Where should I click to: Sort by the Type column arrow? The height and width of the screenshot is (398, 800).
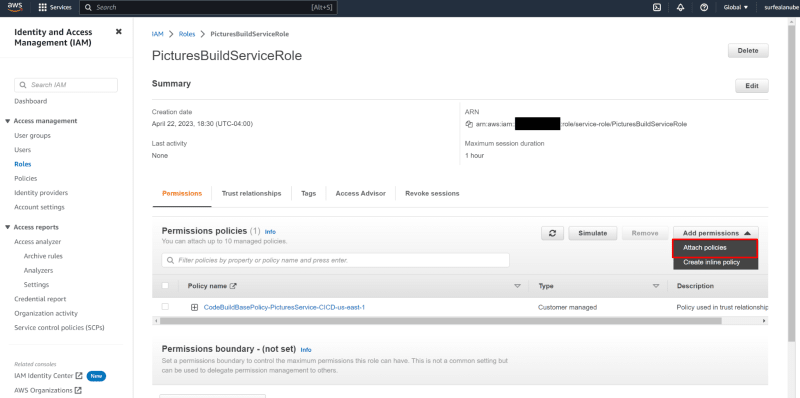pyautogui.click(x=656, y=286)
